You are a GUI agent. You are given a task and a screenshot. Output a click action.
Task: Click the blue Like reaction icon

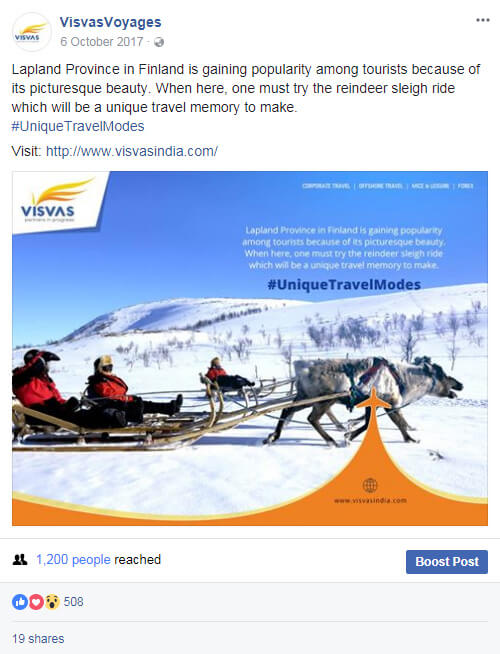pyautogui.click(x=20, y=602)
